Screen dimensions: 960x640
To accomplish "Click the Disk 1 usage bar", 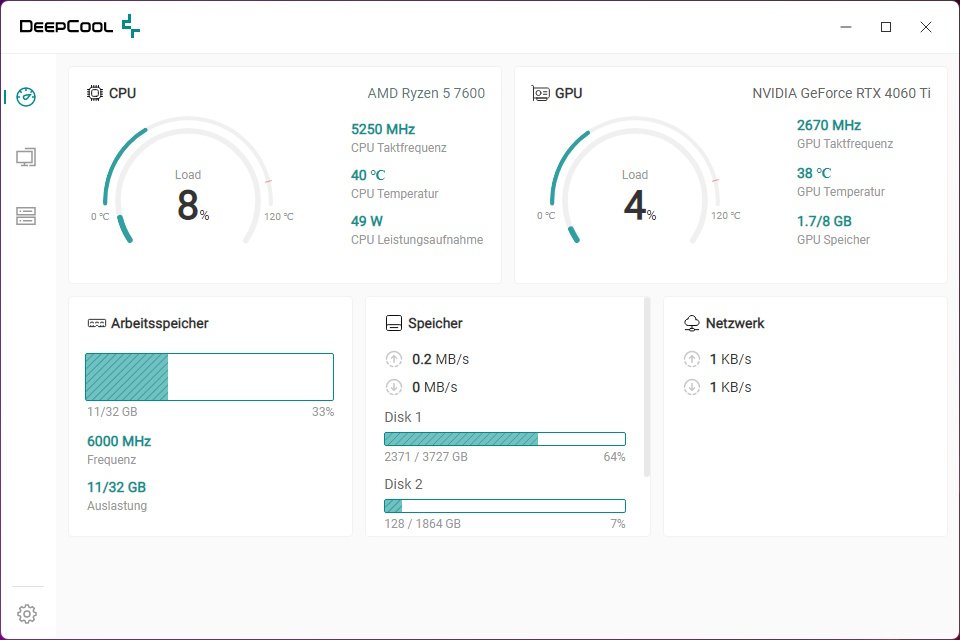I will point(505,439).
